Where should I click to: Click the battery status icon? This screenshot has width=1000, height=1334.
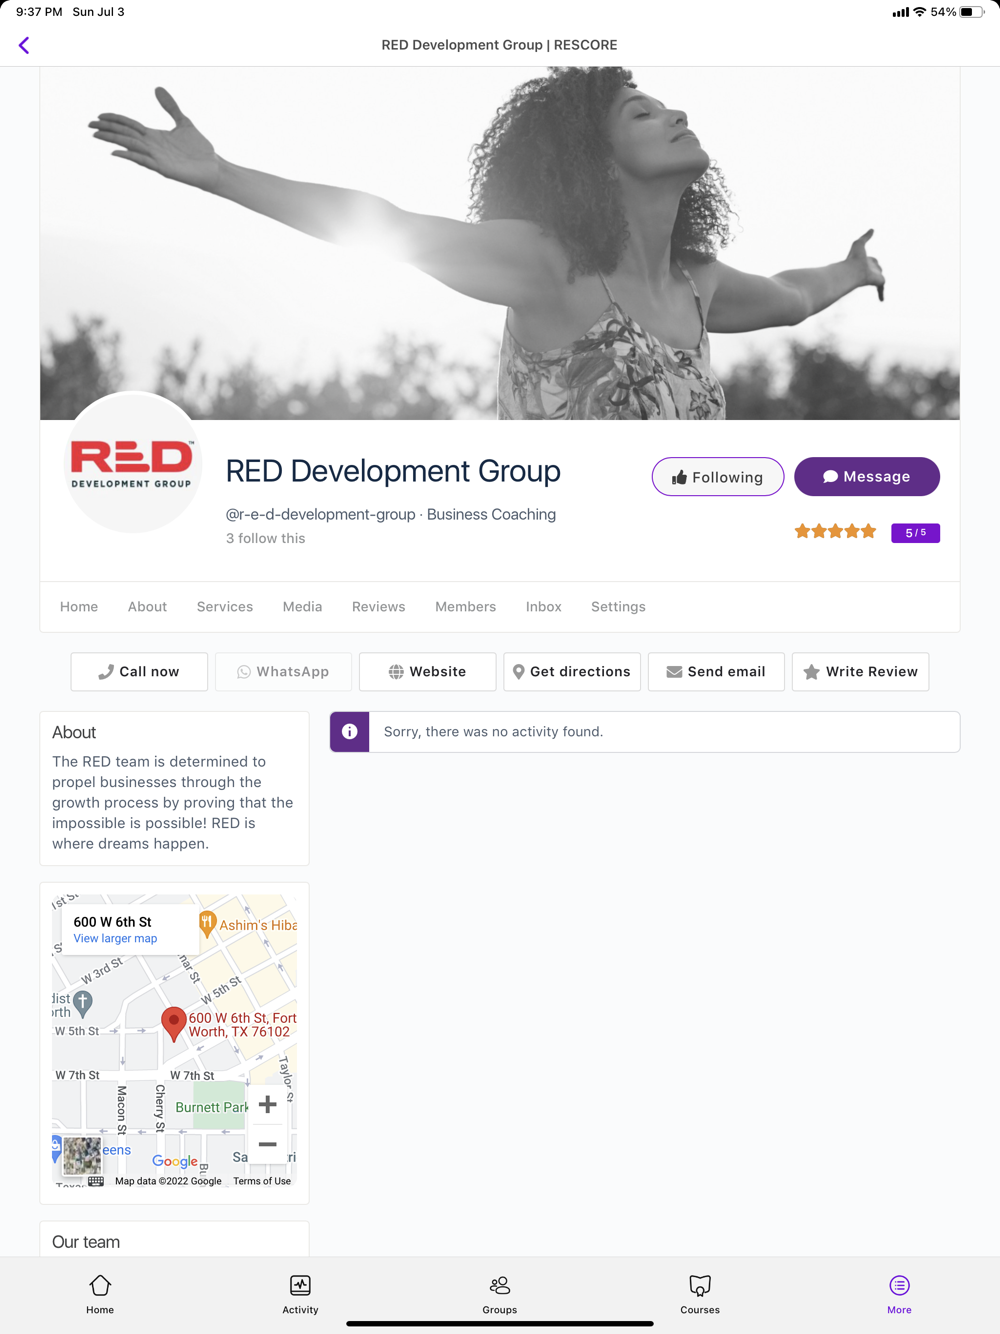pyautogui.click(x=971, y=12)
